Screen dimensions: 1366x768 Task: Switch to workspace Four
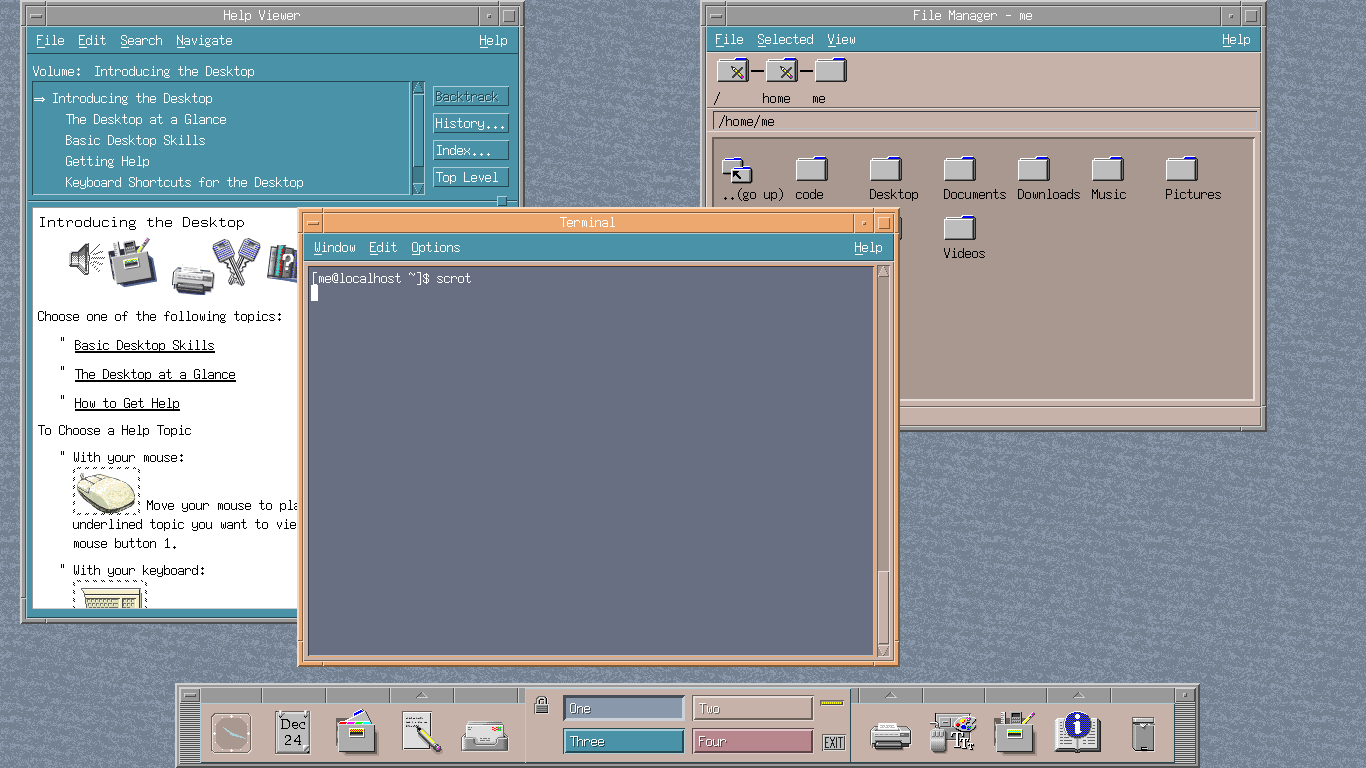click(752, 741)
